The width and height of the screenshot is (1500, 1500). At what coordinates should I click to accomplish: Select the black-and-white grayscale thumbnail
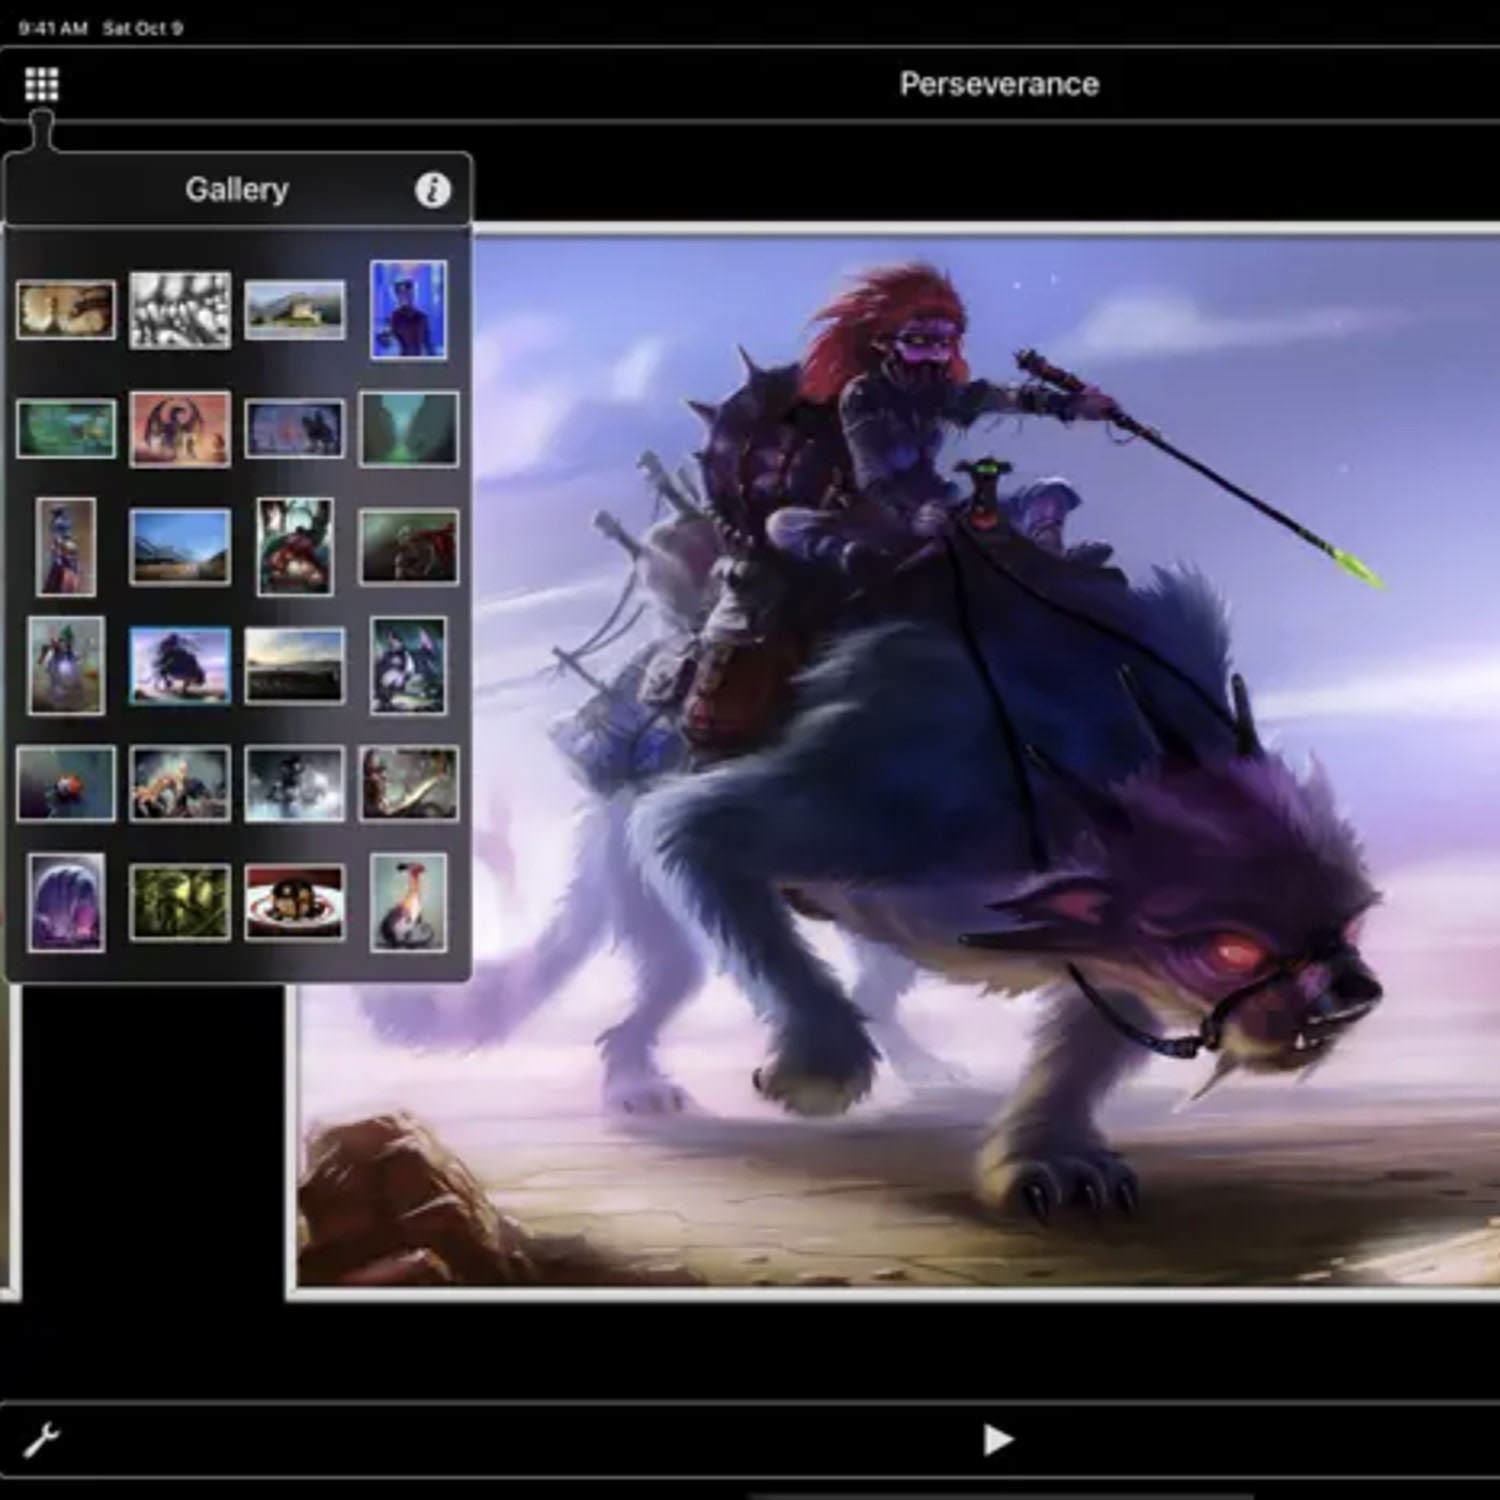(180, 310)
